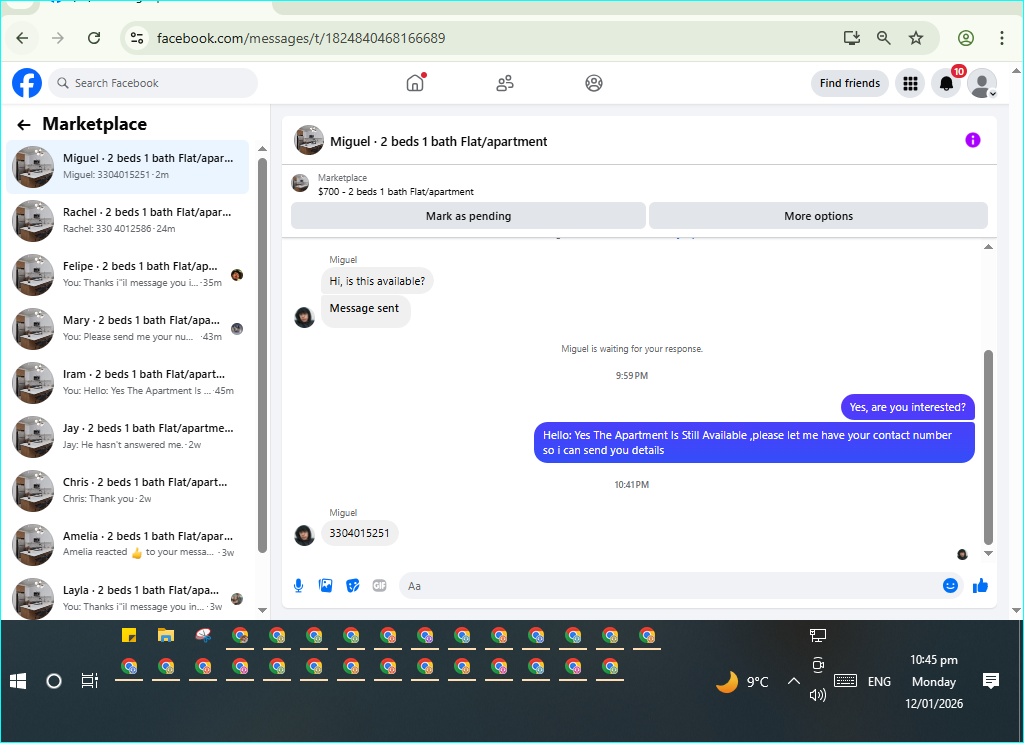Open the Iram conversation
The image size is (1024, 743).
pos(128,383)
